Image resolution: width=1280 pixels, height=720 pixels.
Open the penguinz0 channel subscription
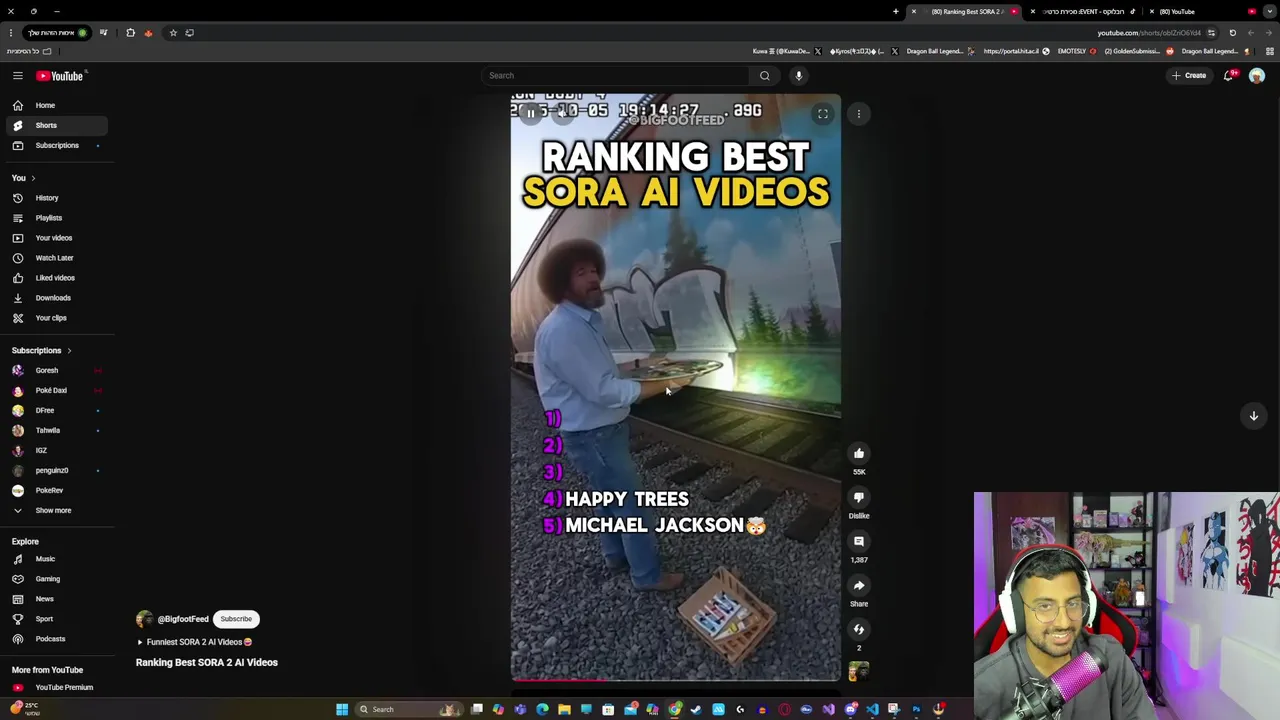pos(55,471)
